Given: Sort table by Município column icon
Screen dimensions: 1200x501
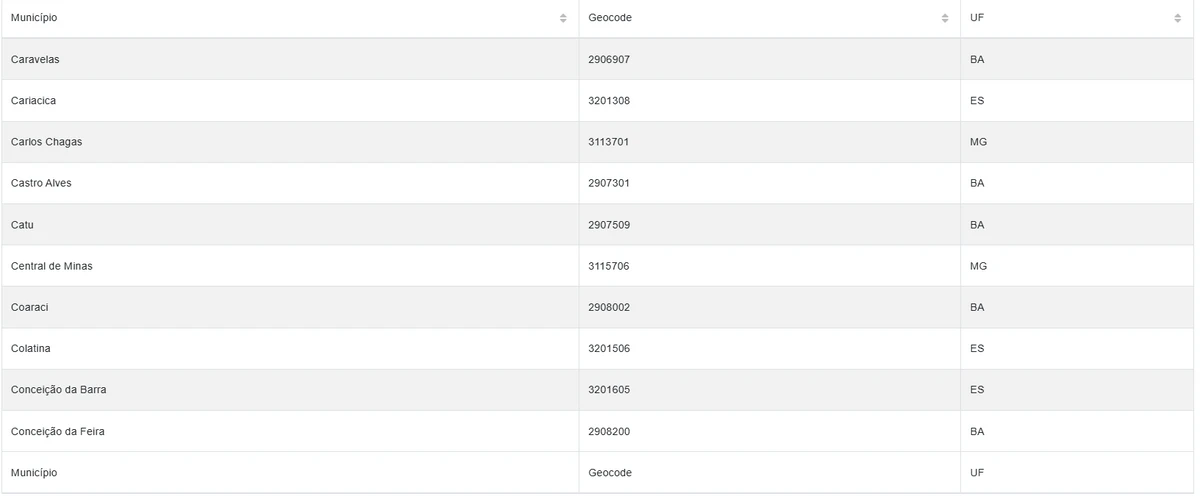Looking at the screenshot, I should coord(564,18).
